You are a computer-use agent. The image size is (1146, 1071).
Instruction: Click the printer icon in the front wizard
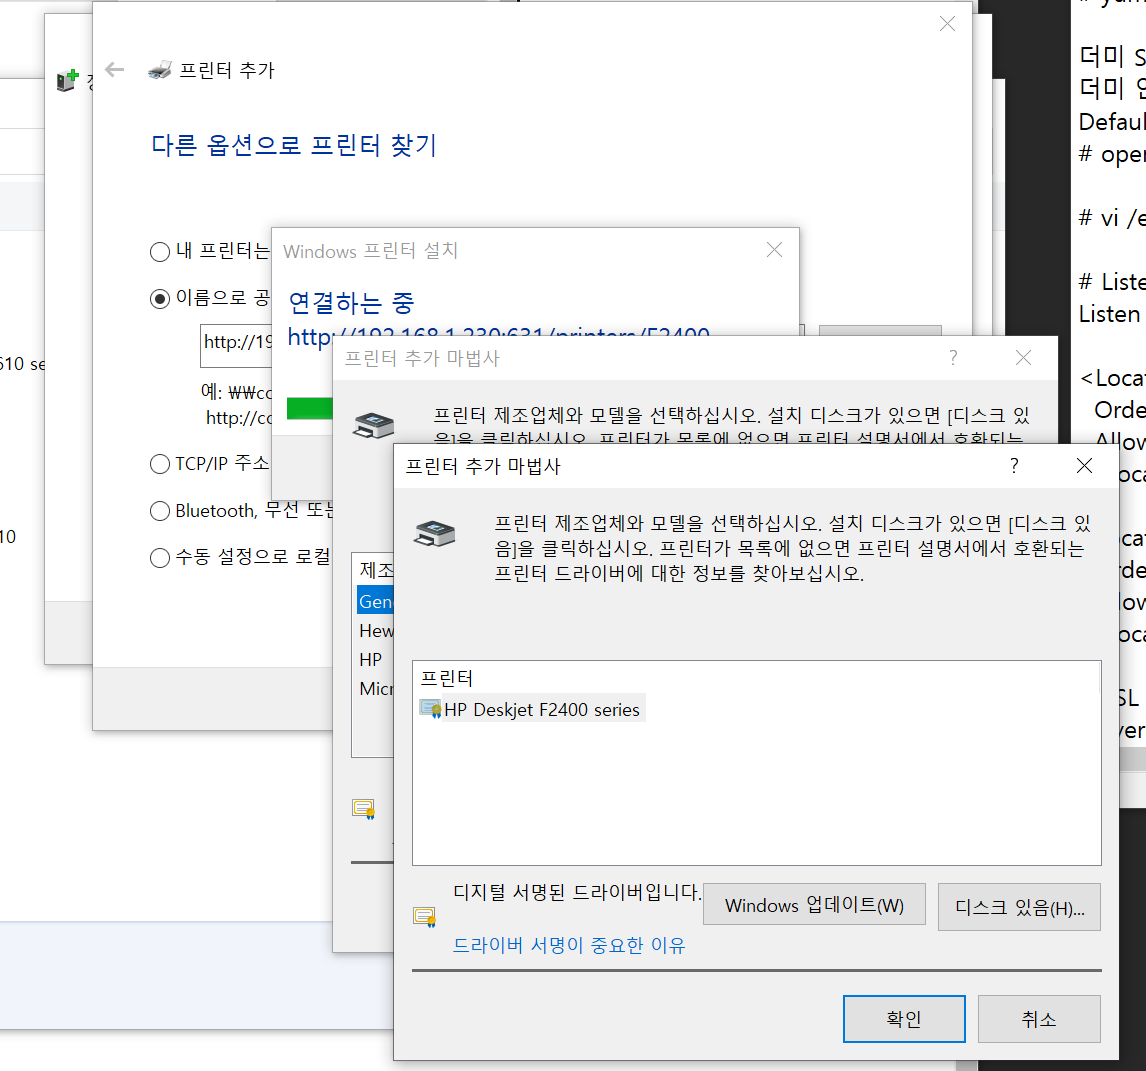[435, 533]
